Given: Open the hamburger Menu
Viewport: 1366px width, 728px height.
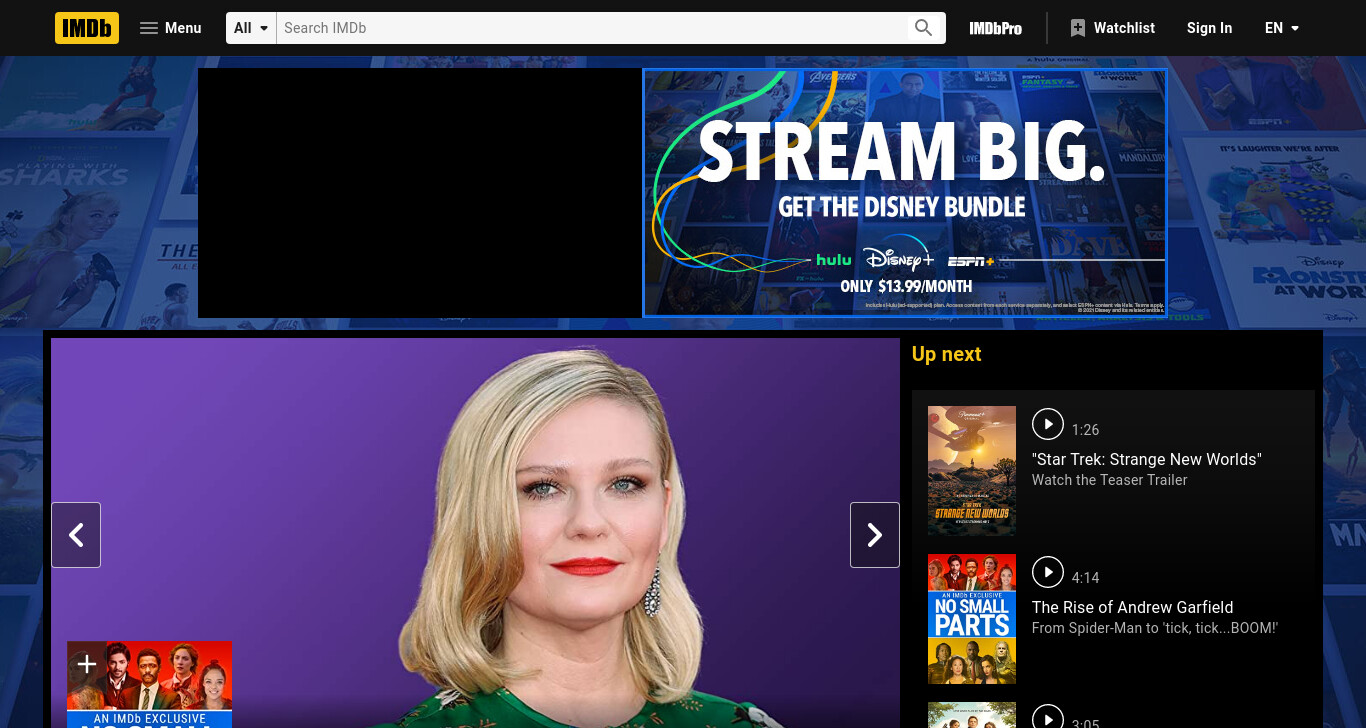Looking at the screenshot, I should pos(170,28).
